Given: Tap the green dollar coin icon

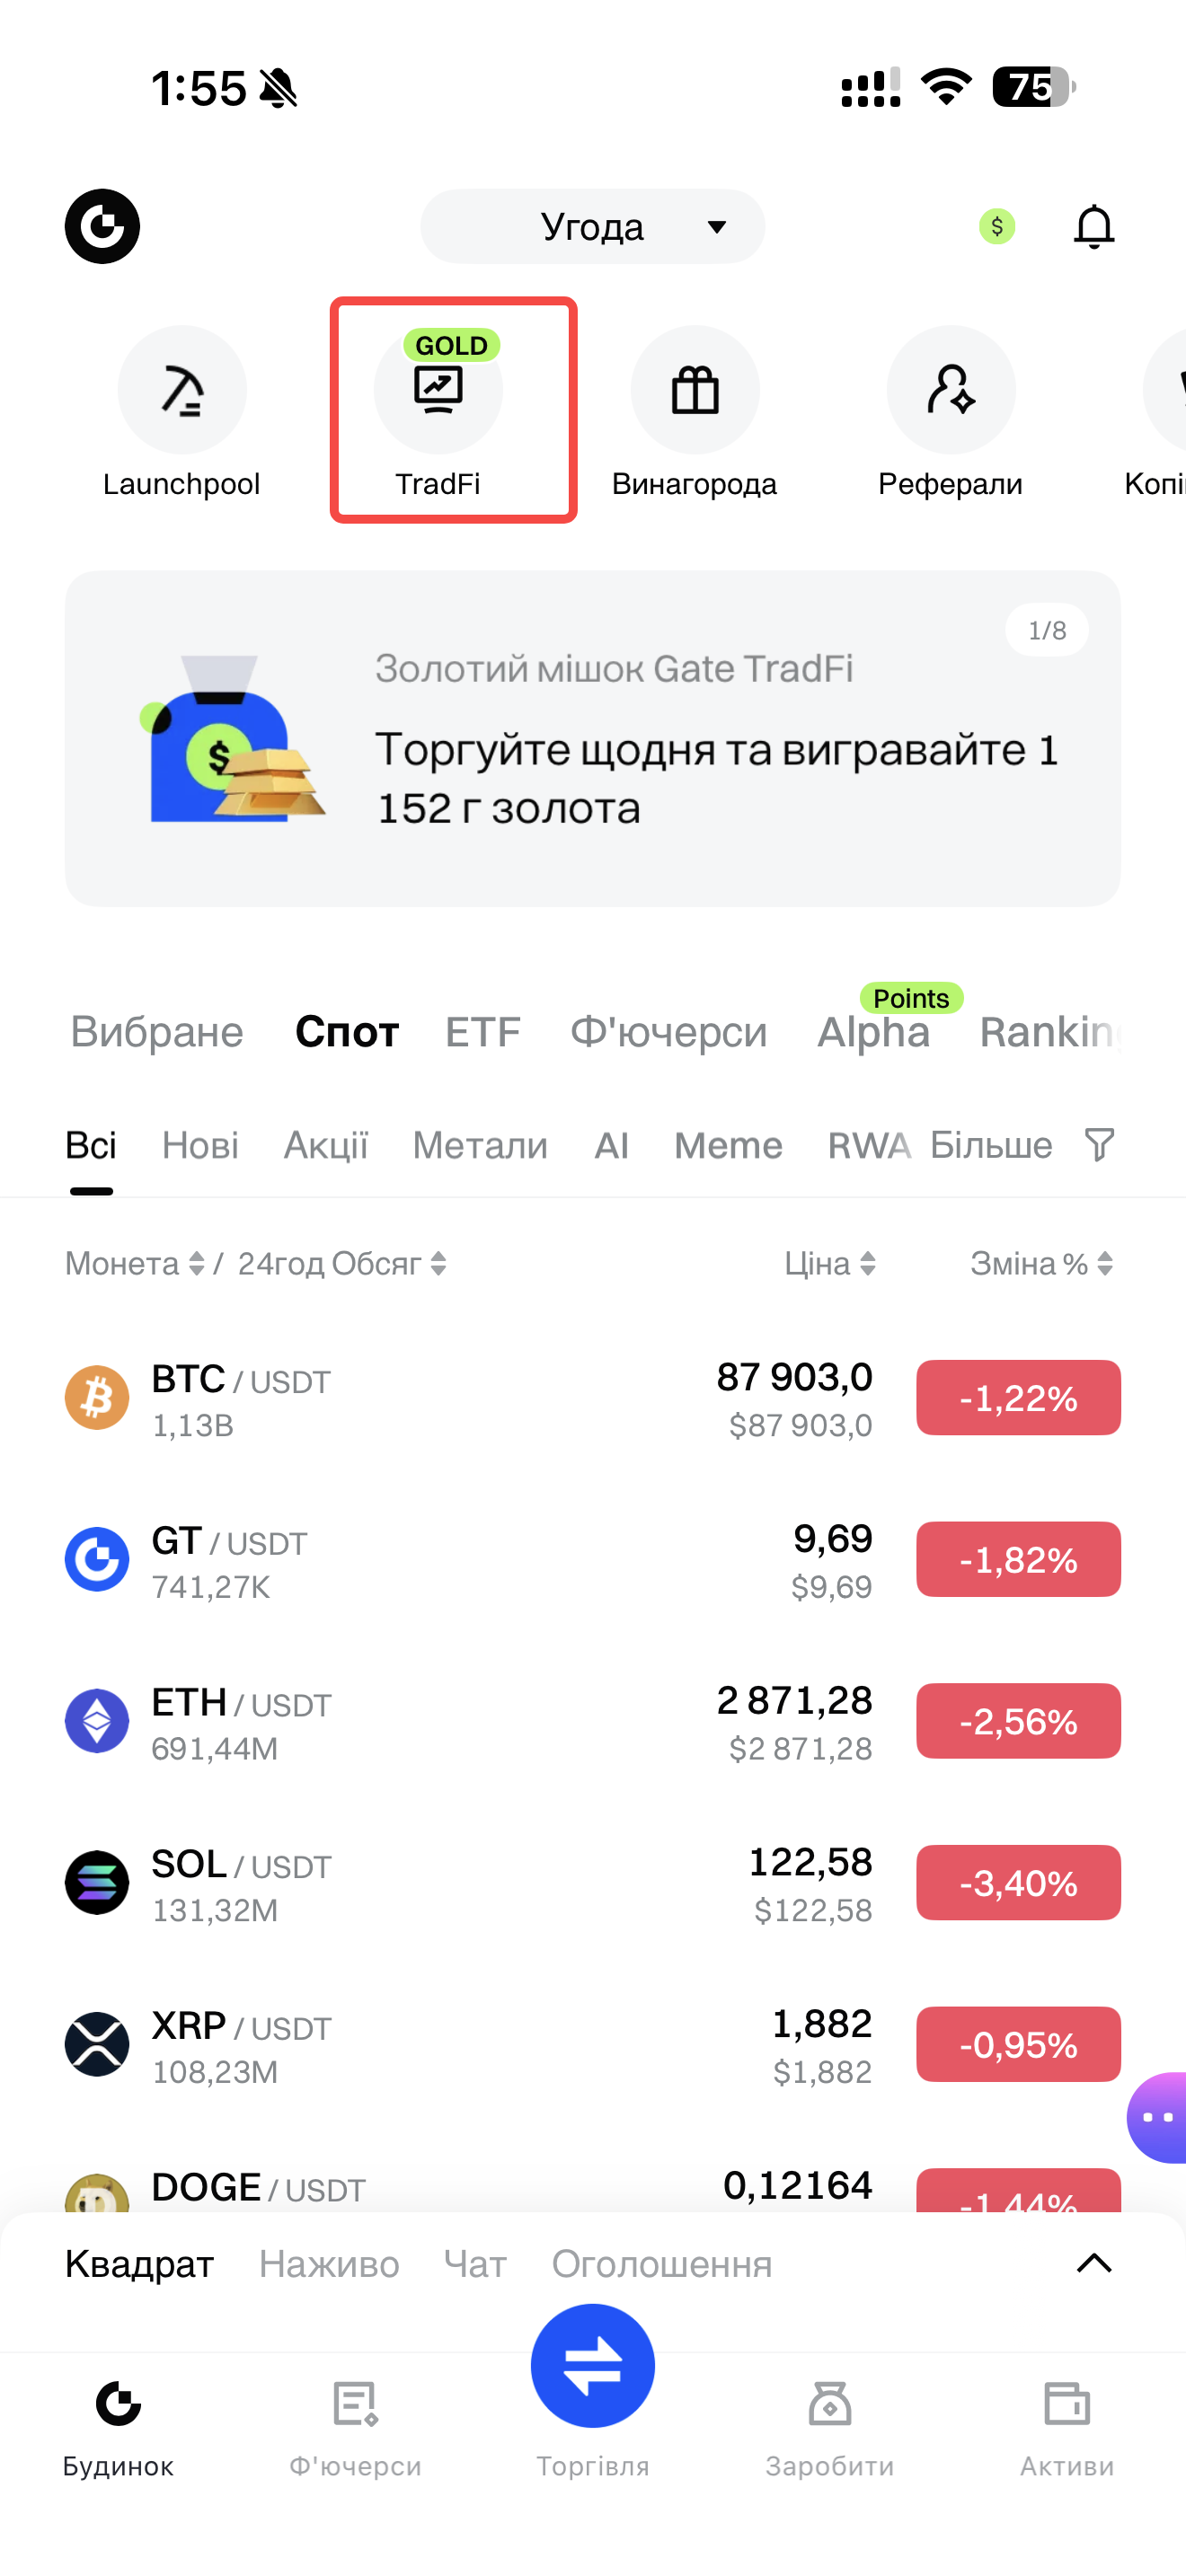Looking at the screenshot, I should click(996, 227).
